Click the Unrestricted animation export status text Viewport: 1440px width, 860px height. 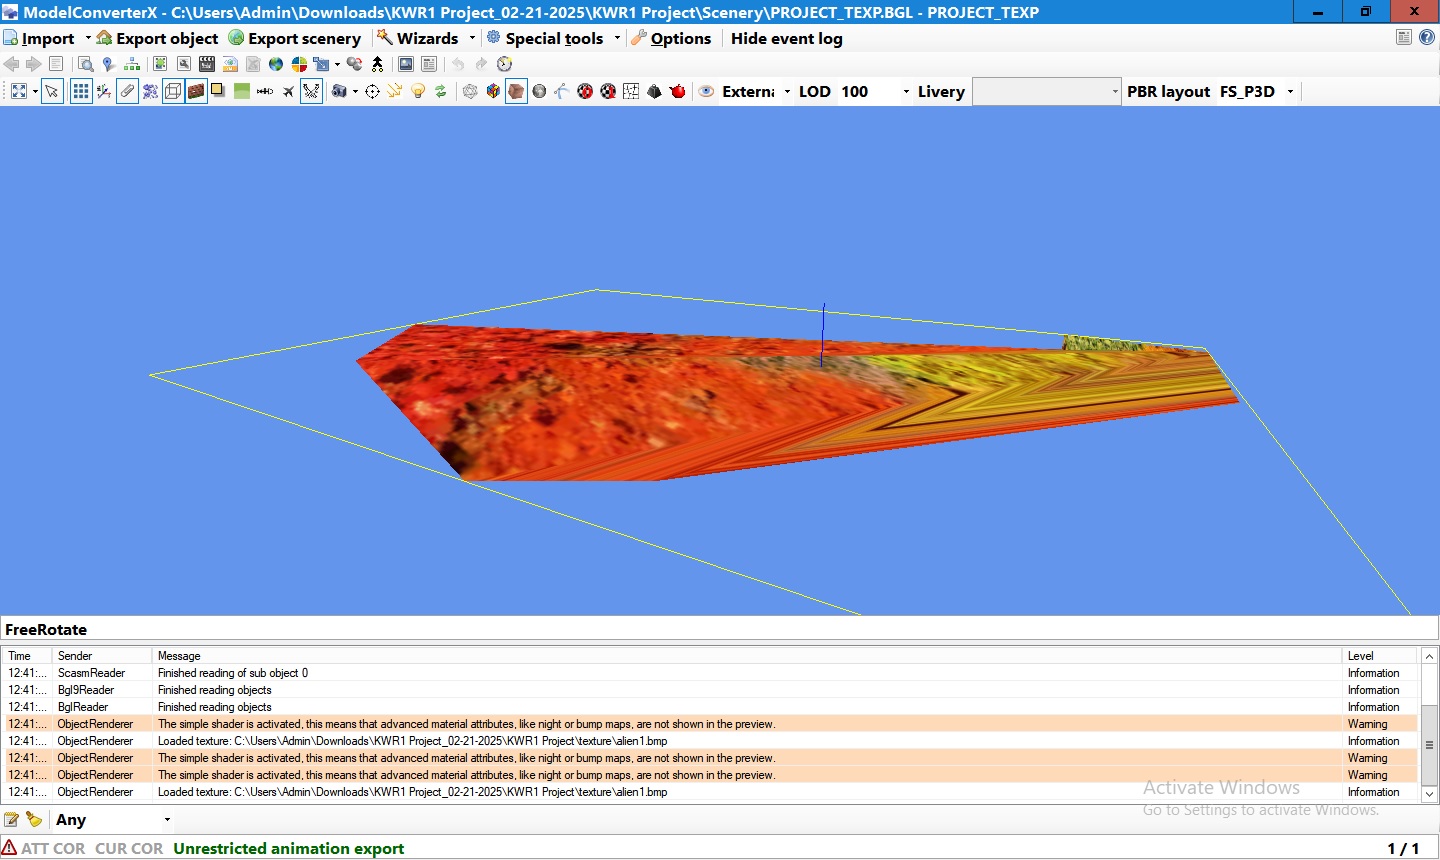(x=289, y=848)
